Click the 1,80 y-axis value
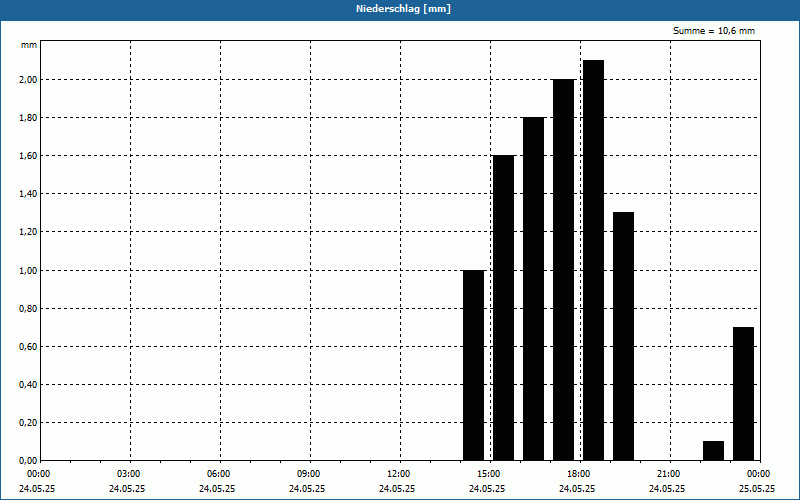 tap(28, 118)
